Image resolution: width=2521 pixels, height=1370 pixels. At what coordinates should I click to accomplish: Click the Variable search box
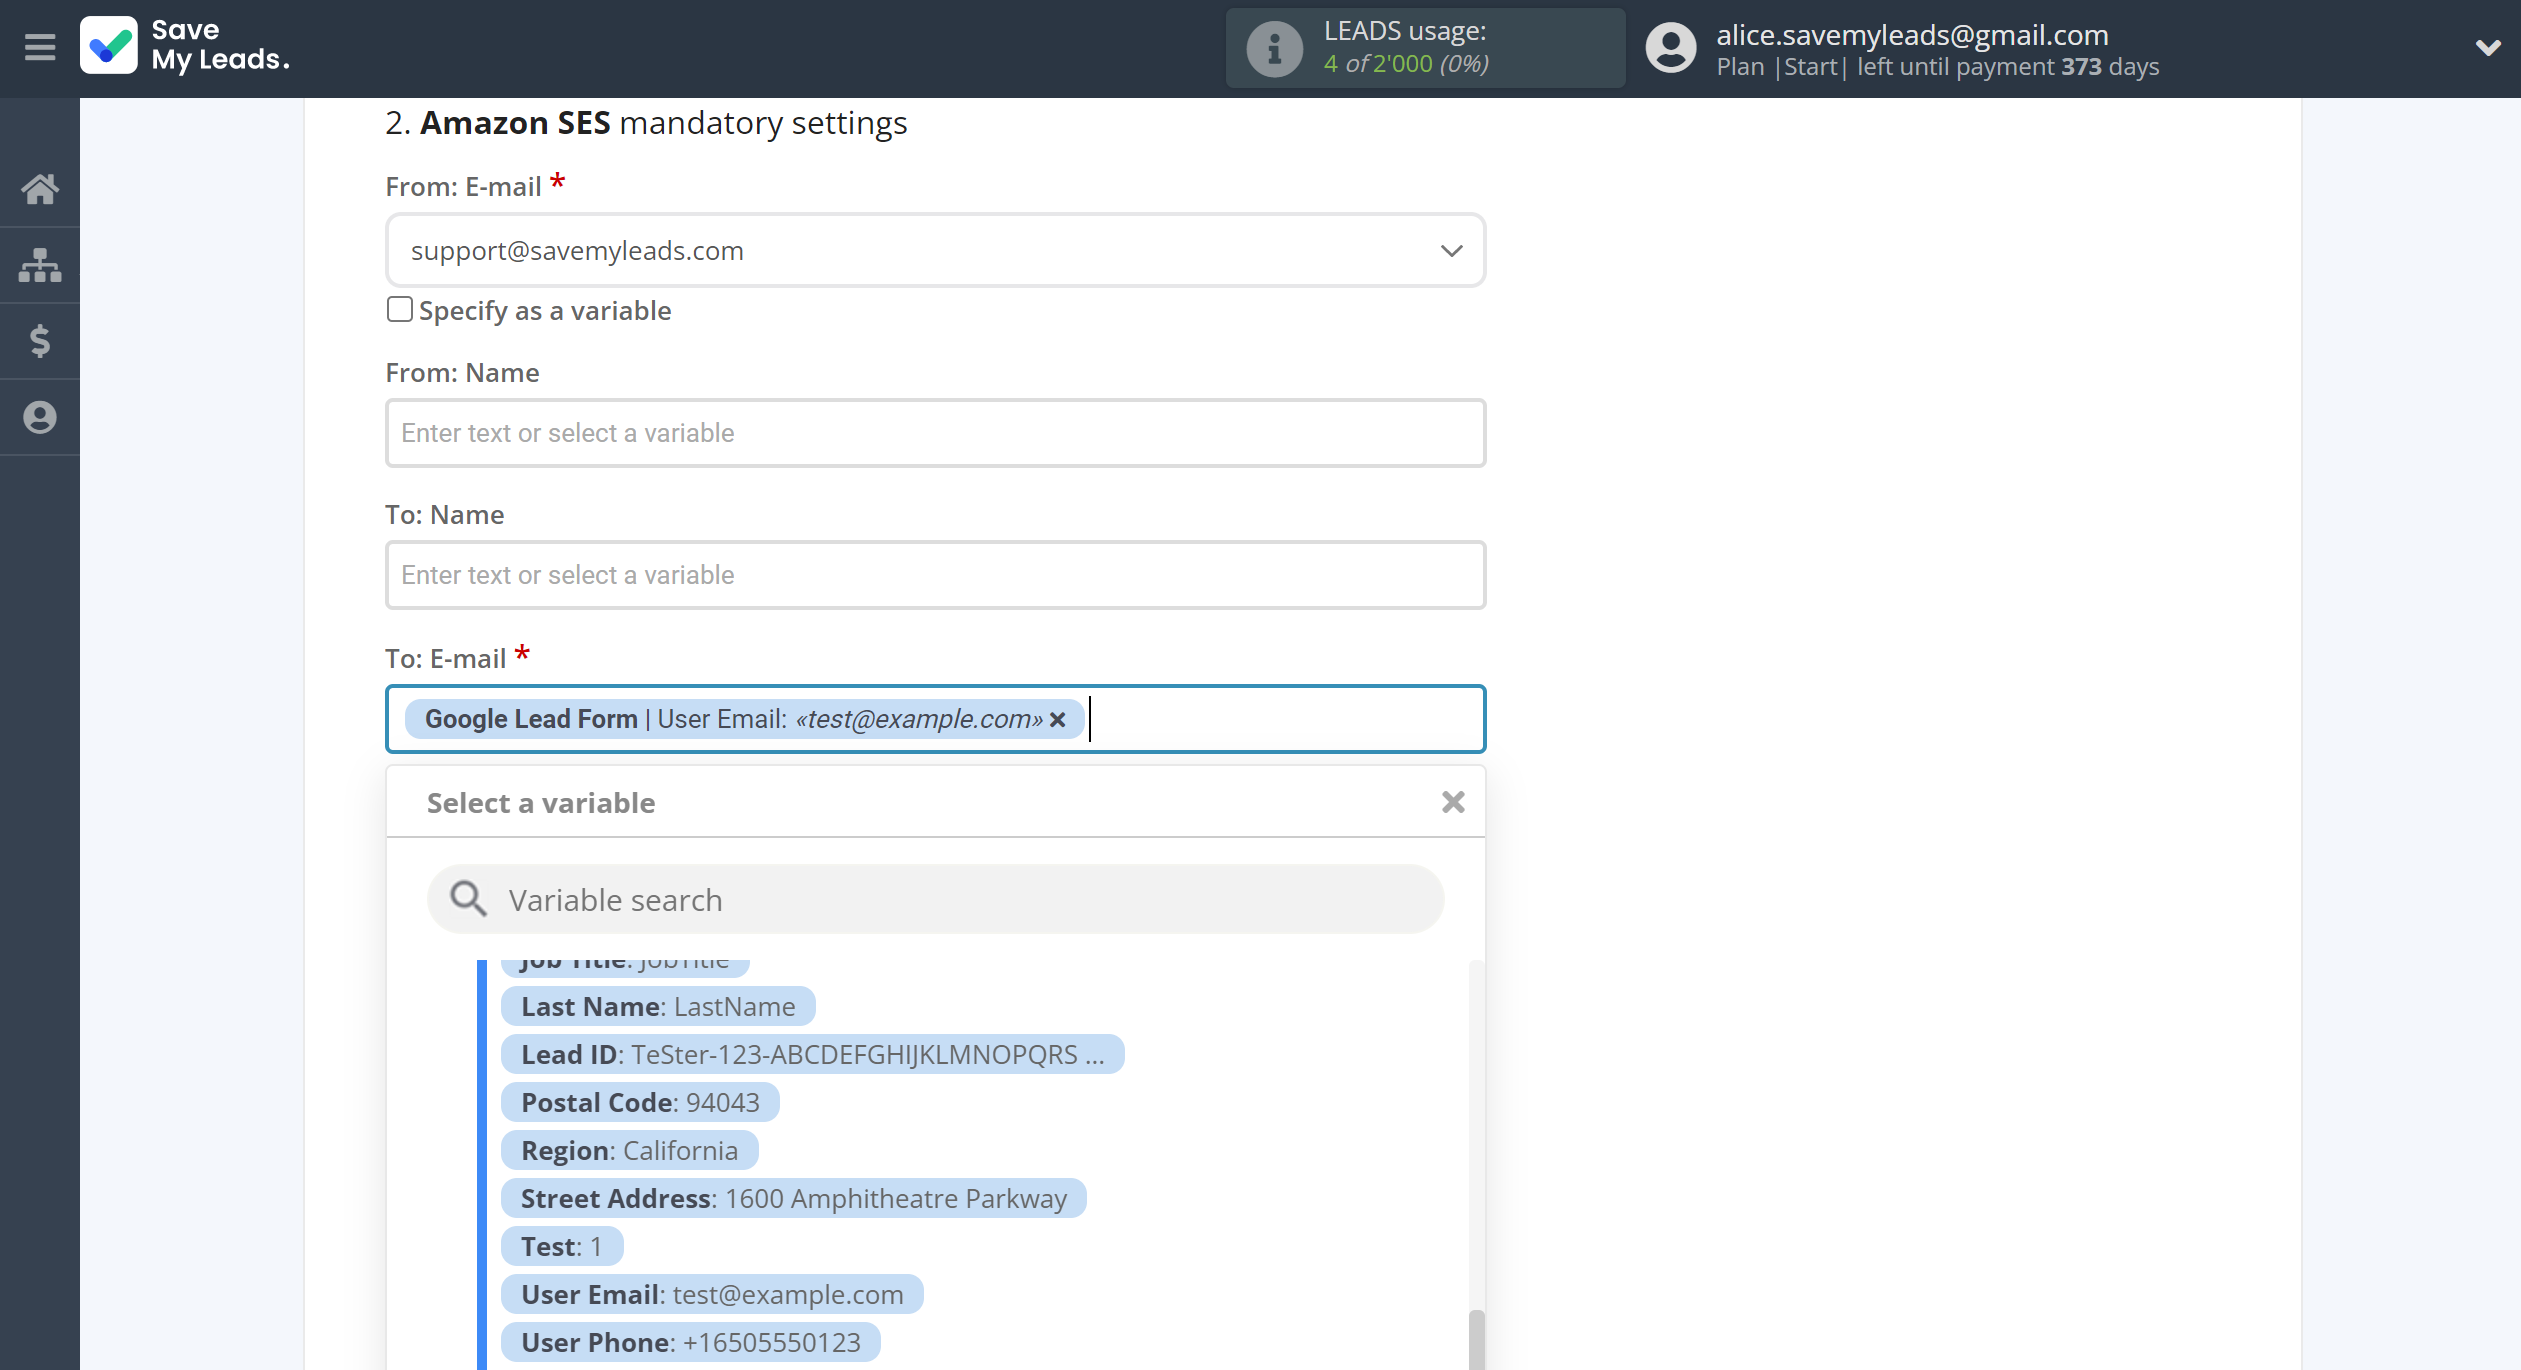[x=935, y=900]
